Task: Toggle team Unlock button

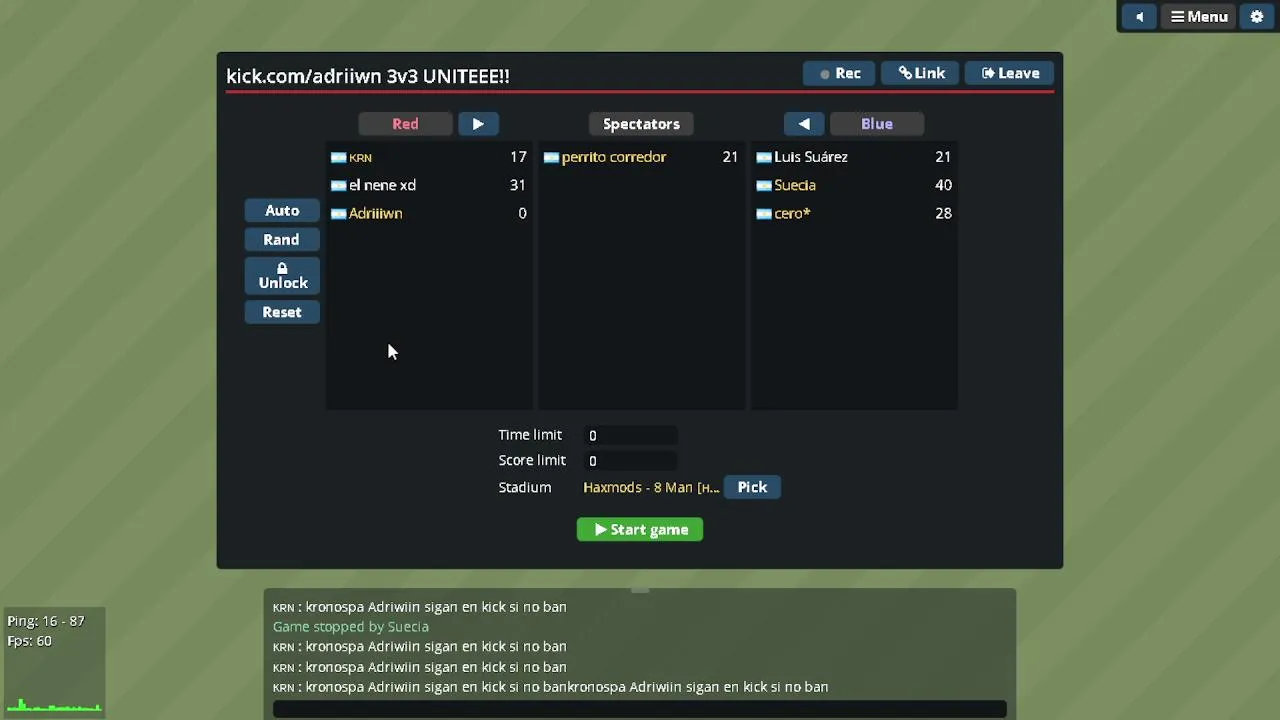Action: (282, 276)
